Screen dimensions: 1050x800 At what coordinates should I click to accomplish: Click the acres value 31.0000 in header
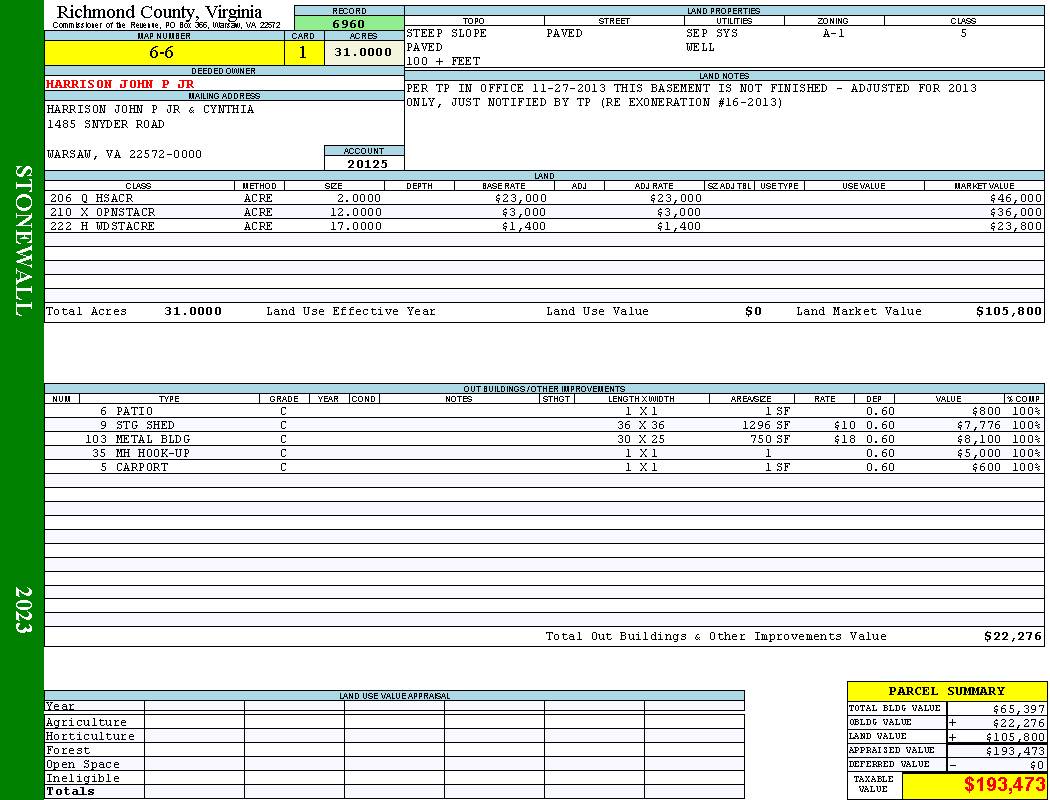click(x=364, y=53)
